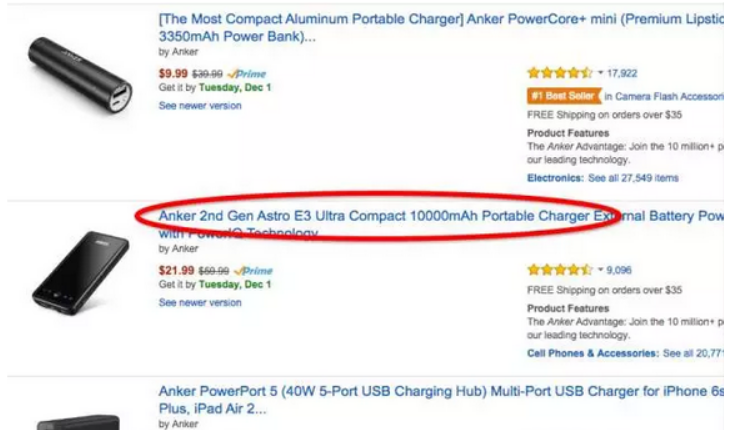Expand rating arrow beside 17,922 reviews
Image resolution: width=732 pixels, height=432 pixels.
point(600,73)
